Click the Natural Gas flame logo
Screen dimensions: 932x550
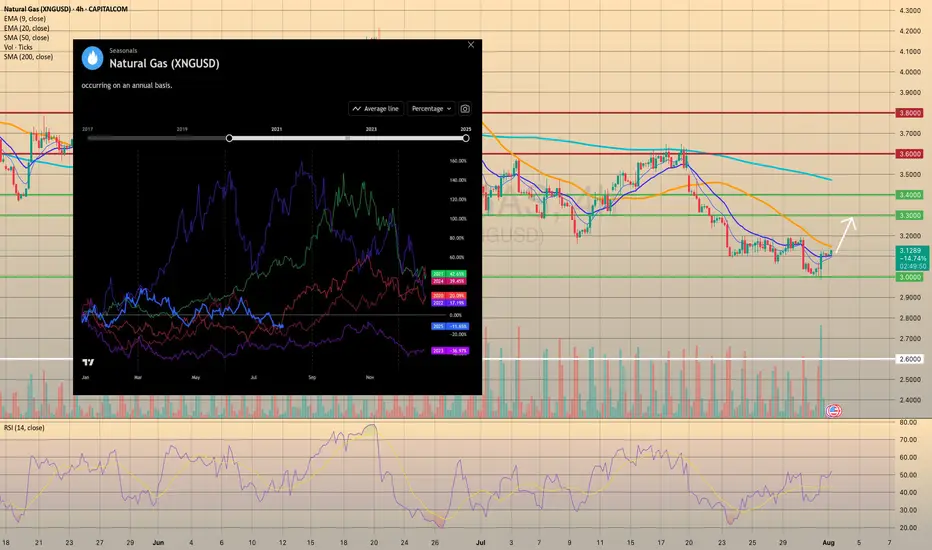(x=92, y=58)
